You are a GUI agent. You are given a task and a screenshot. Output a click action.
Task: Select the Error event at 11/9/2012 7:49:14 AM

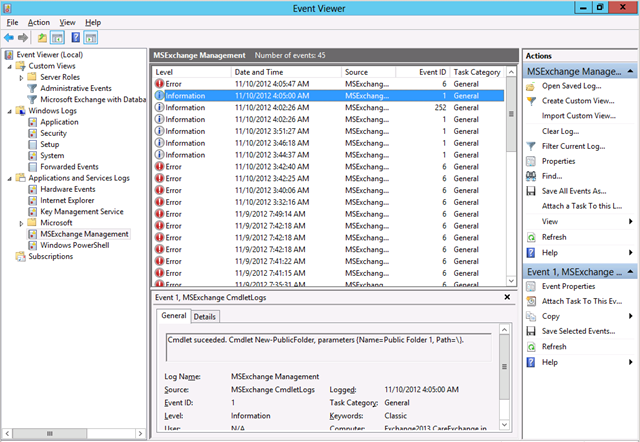point(329,214)
